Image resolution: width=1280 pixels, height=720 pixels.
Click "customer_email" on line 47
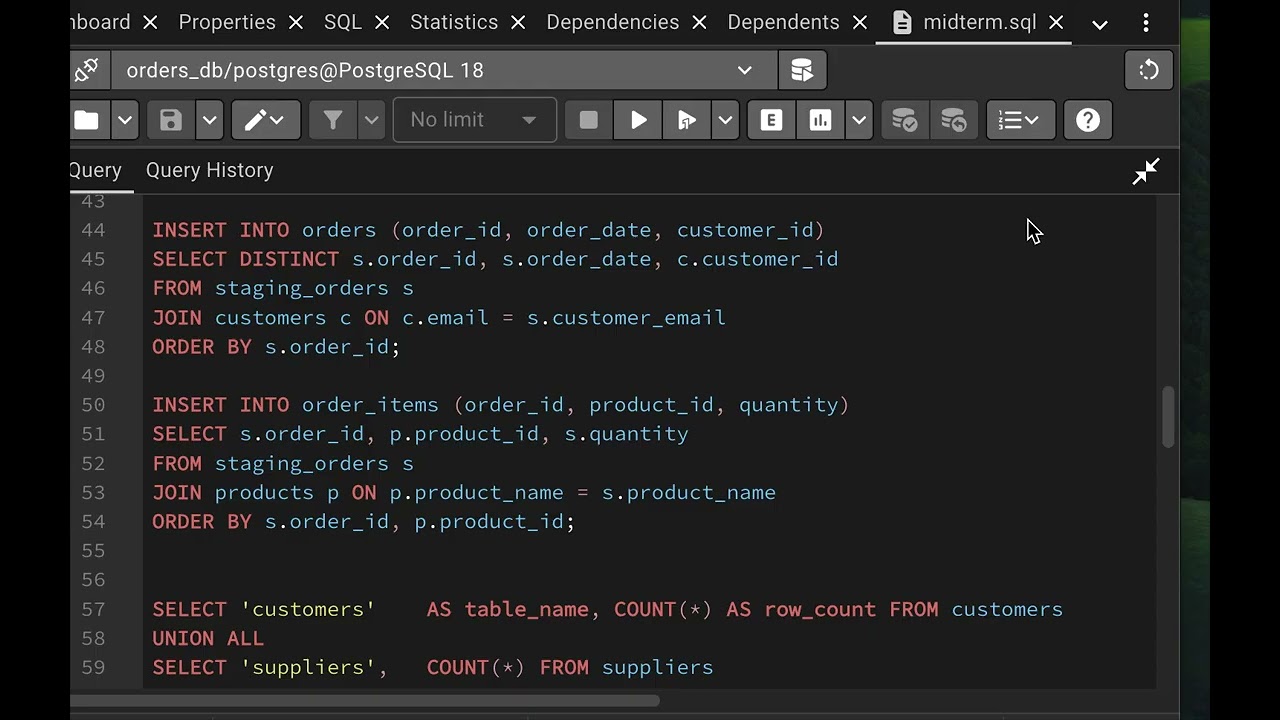[639, 318]
